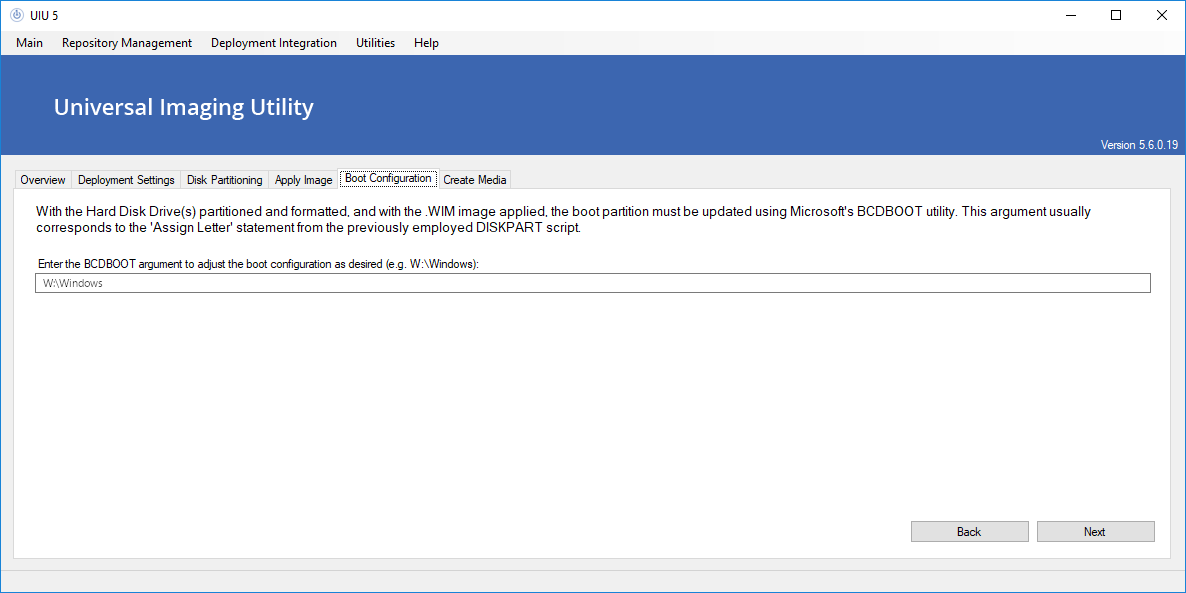The width and height of the screenshot is (1186, 593).
Task: Select the Boot Configuration tab
Action: (x=388, y=179)
